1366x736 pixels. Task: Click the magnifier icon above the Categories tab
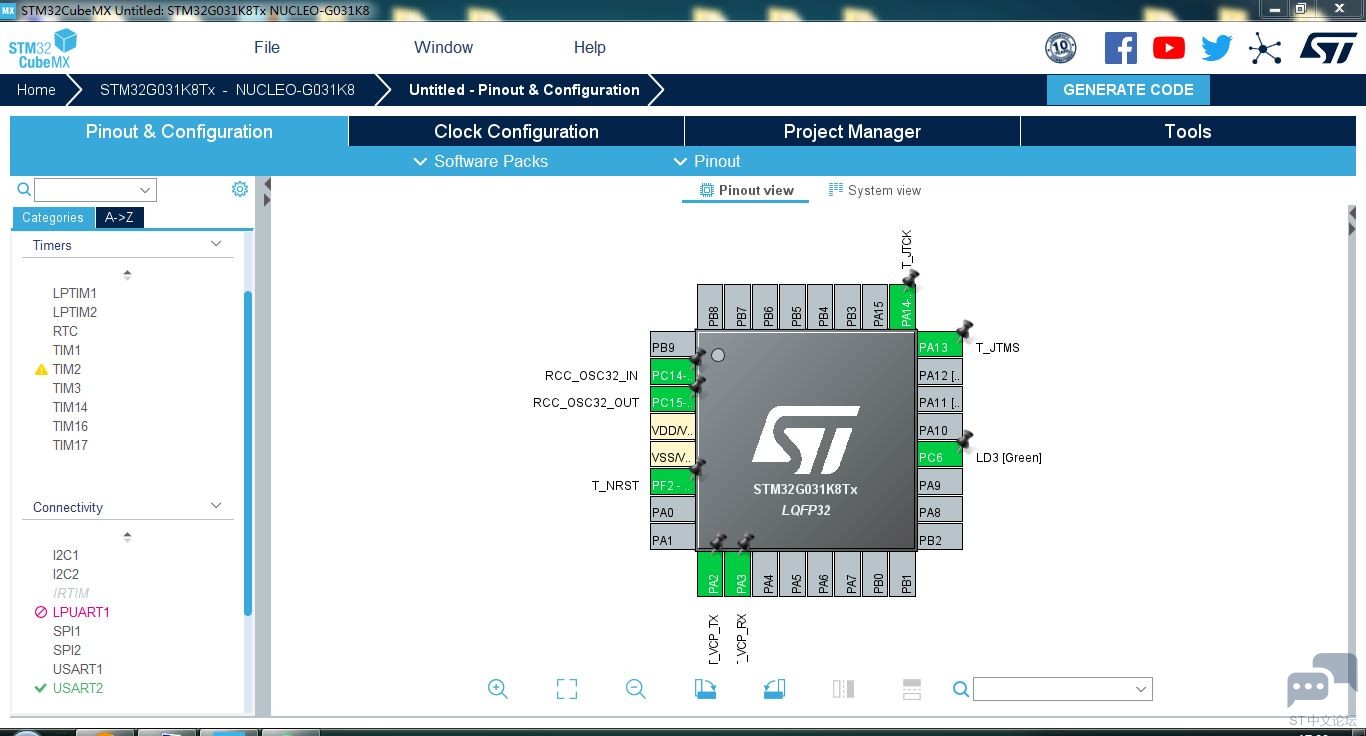24,189
